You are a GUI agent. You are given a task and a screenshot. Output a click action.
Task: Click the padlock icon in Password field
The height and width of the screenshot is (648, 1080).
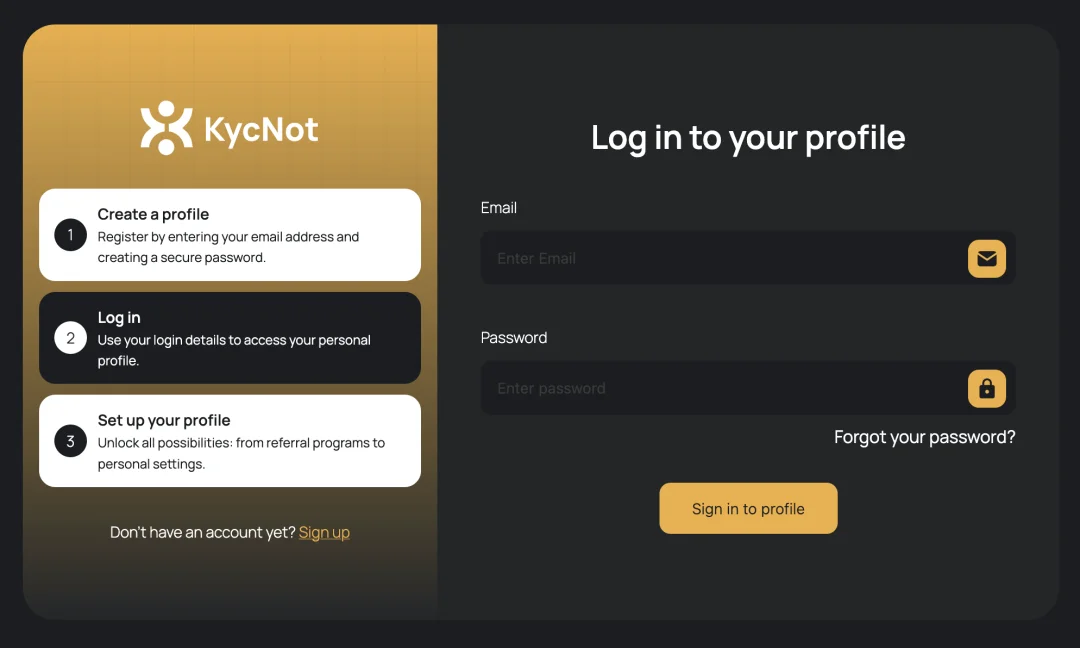[x=986, y=388]
